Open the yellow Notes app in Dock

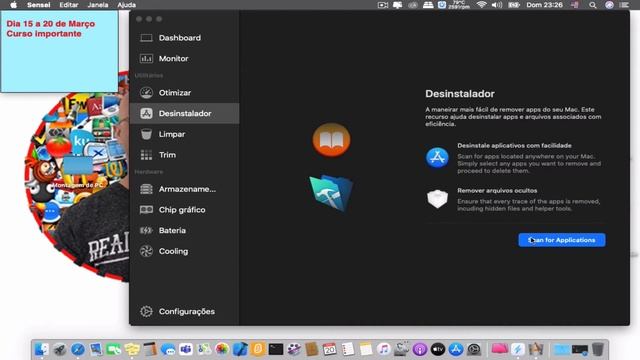(366, 349)
